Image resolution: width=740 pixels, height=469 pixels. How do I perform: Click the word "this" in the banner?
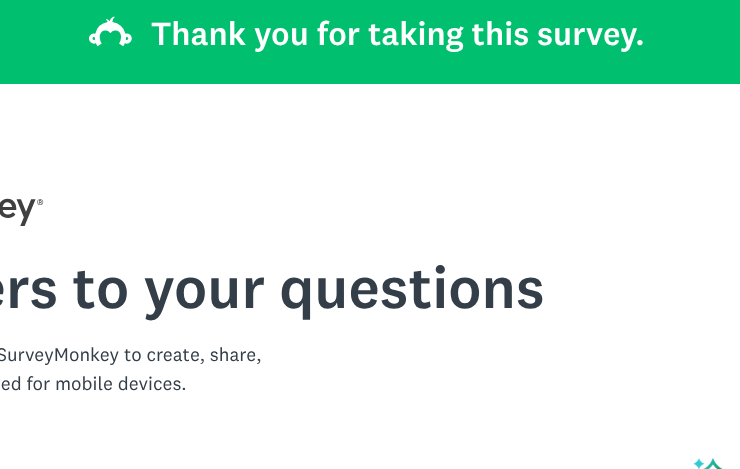coord(499,36)
